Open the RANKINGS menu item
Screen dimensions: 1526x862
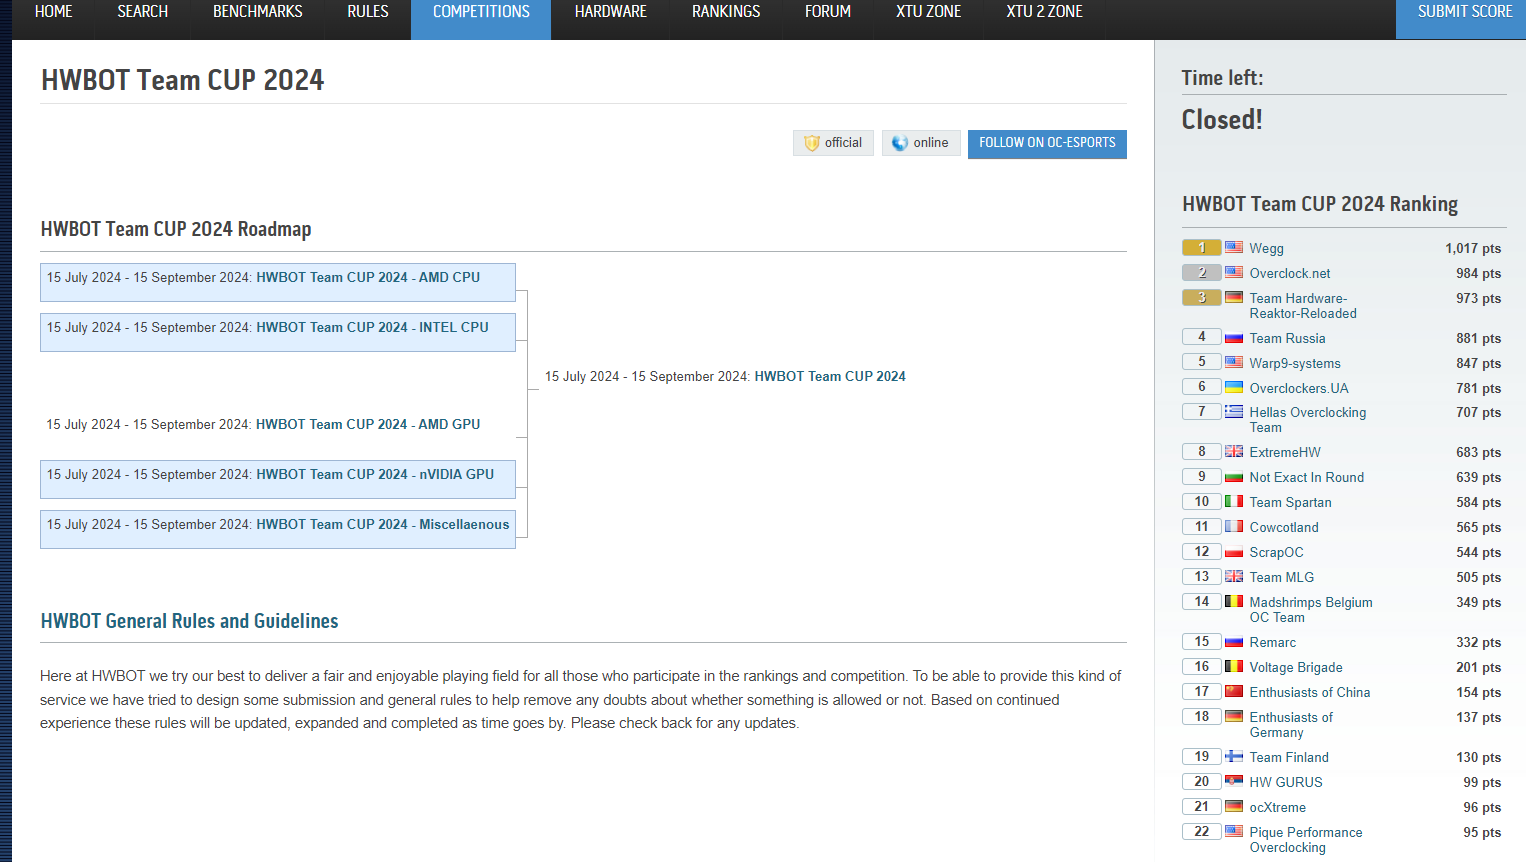pos(726,12)
